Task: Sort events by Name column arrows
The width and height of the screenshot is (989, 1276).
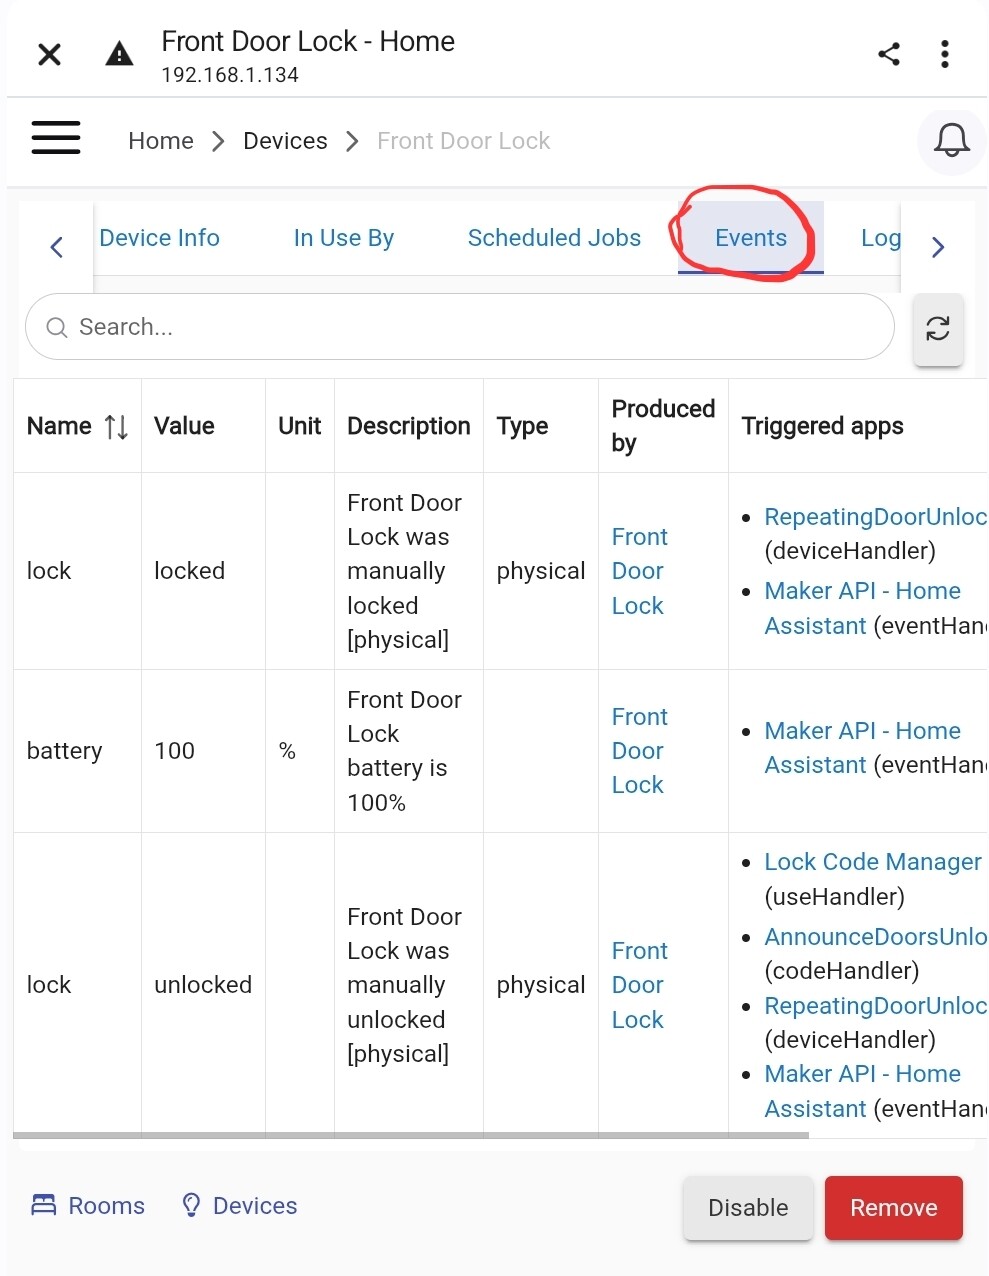Action: [x=116, y=427]
